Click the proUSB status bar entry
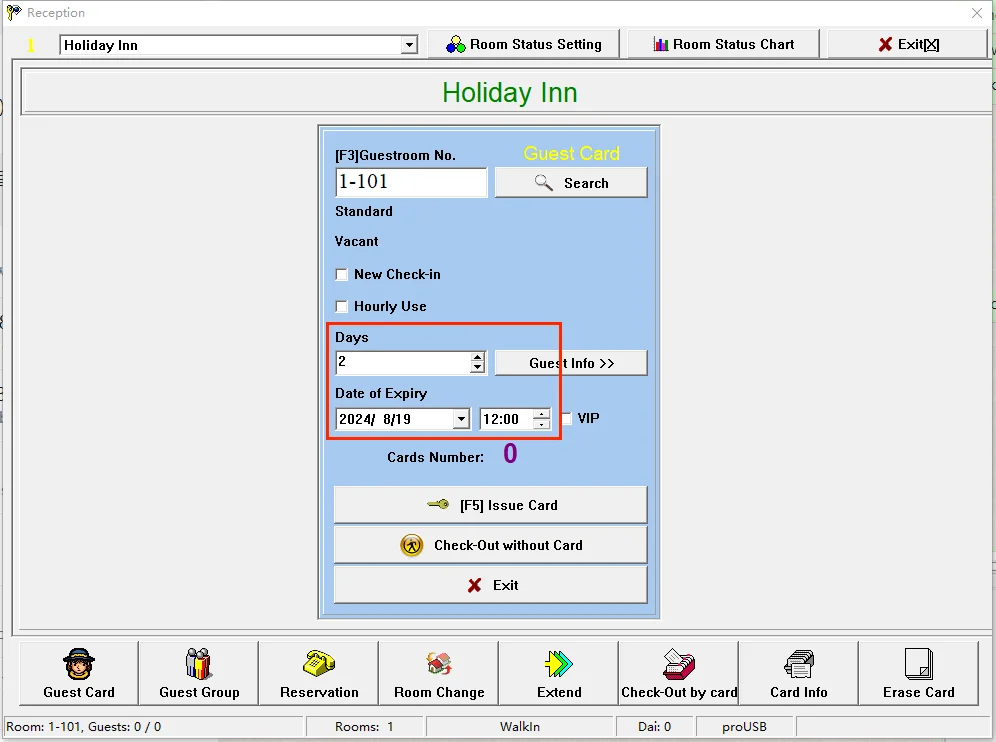The image size is (996, 742). point(744,727)
